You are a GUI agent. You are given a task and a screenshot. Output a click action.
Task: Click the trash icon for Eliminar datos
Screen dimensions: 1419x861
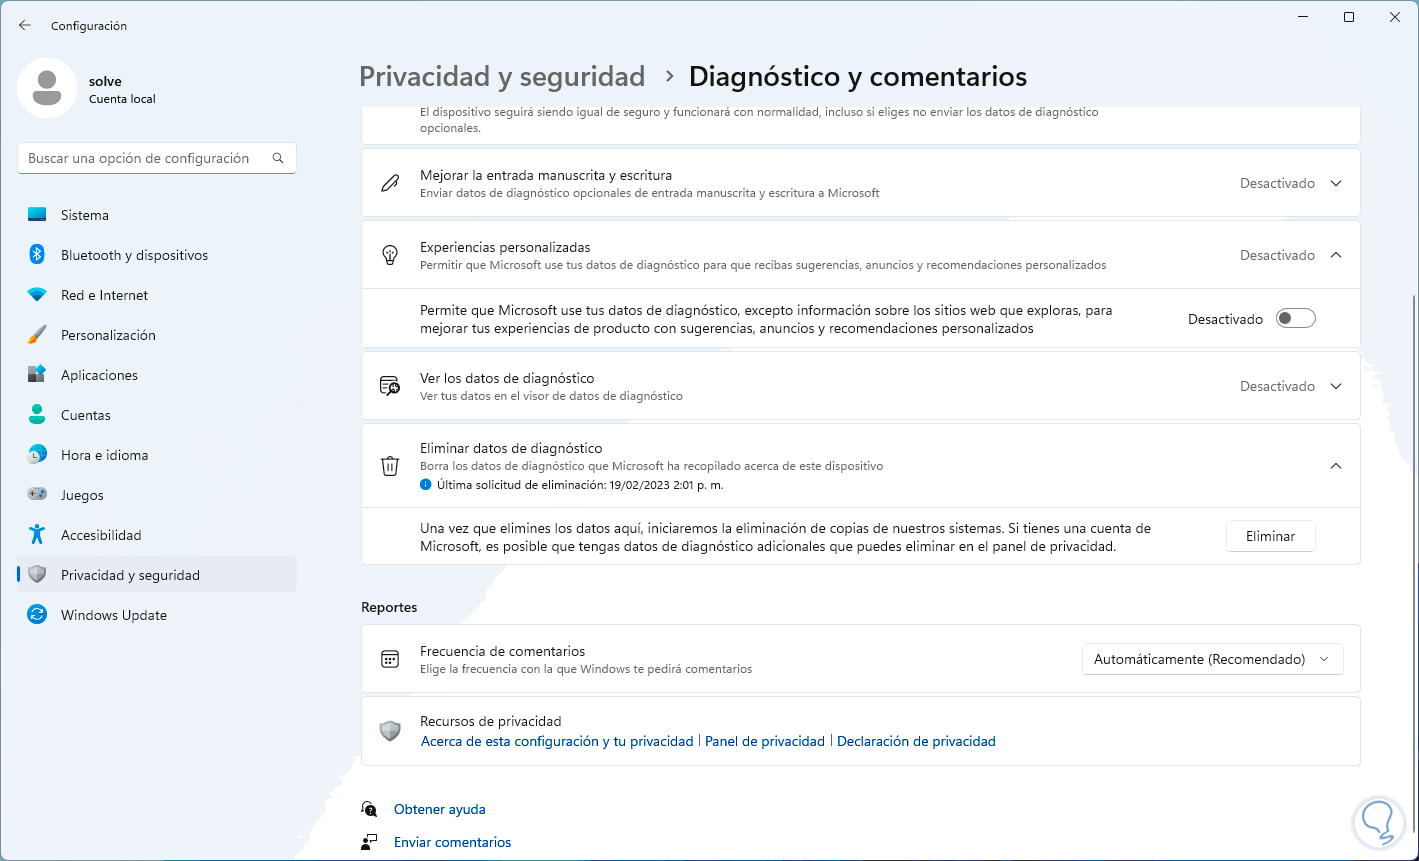pos(390,466)
